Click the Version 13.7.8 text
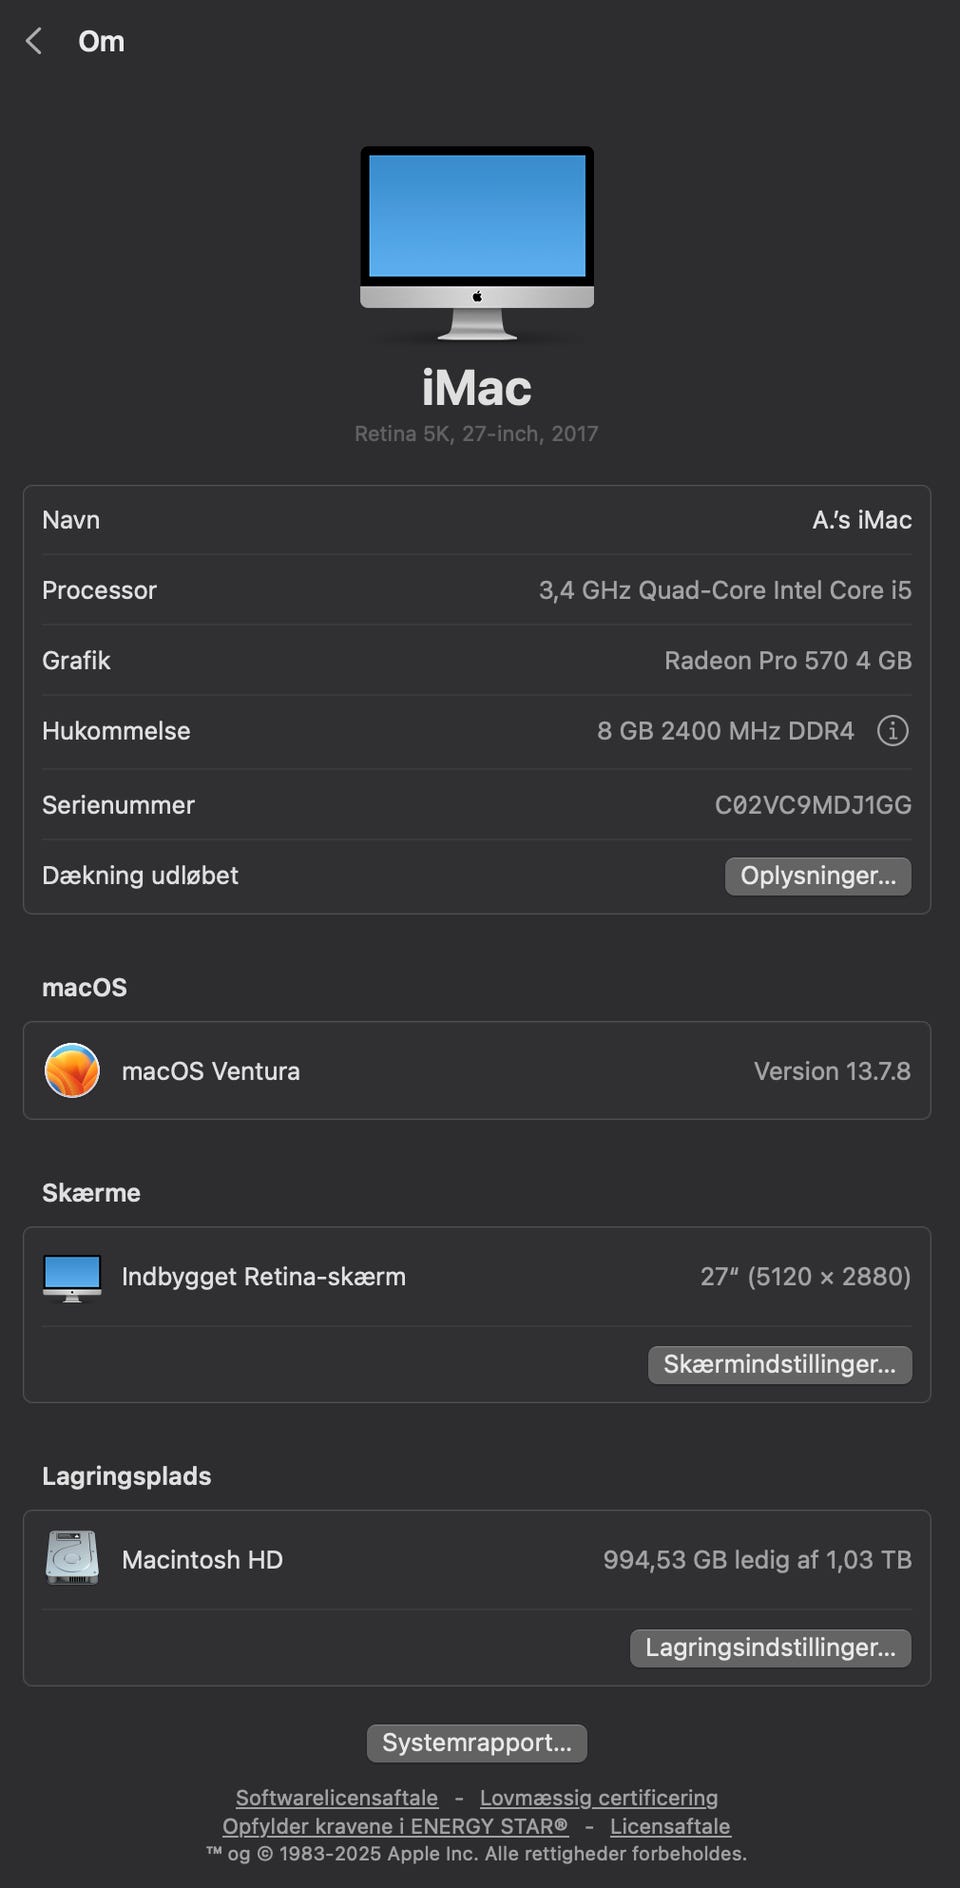The height and width of the screenshot is (1888, 960). 832,1071
